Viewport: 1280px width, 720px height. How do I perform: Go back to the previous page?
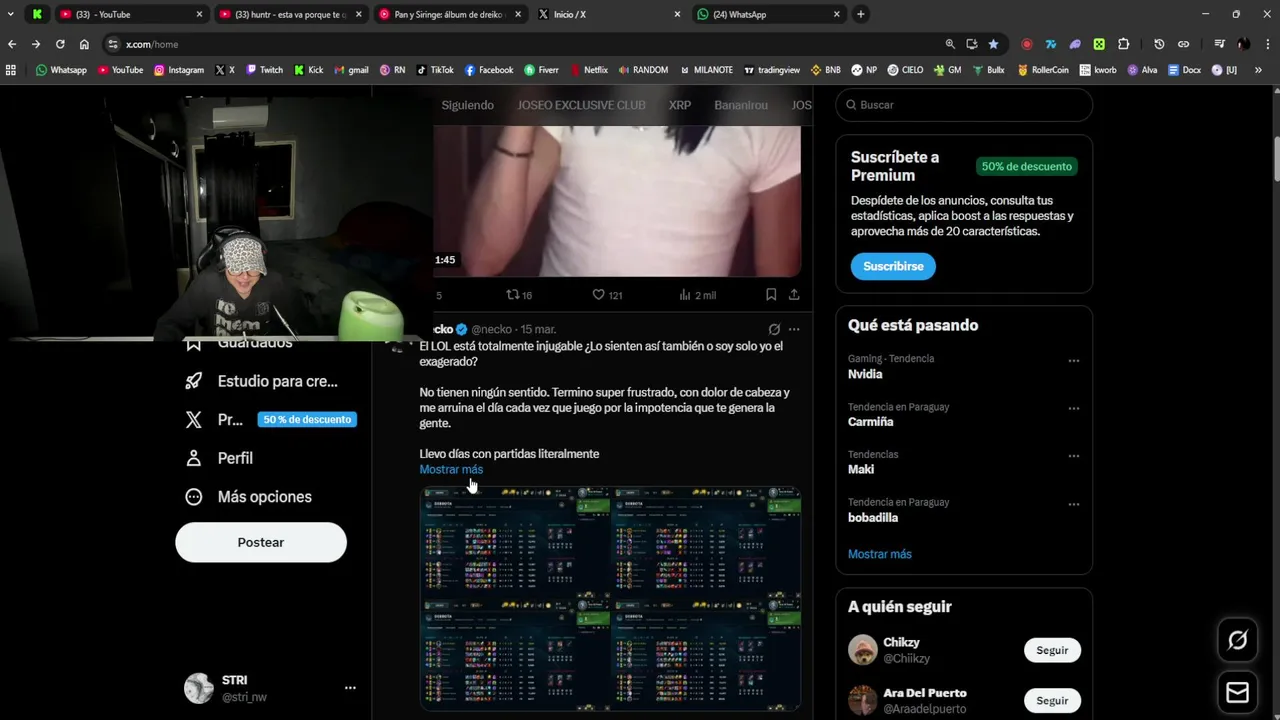12,44
